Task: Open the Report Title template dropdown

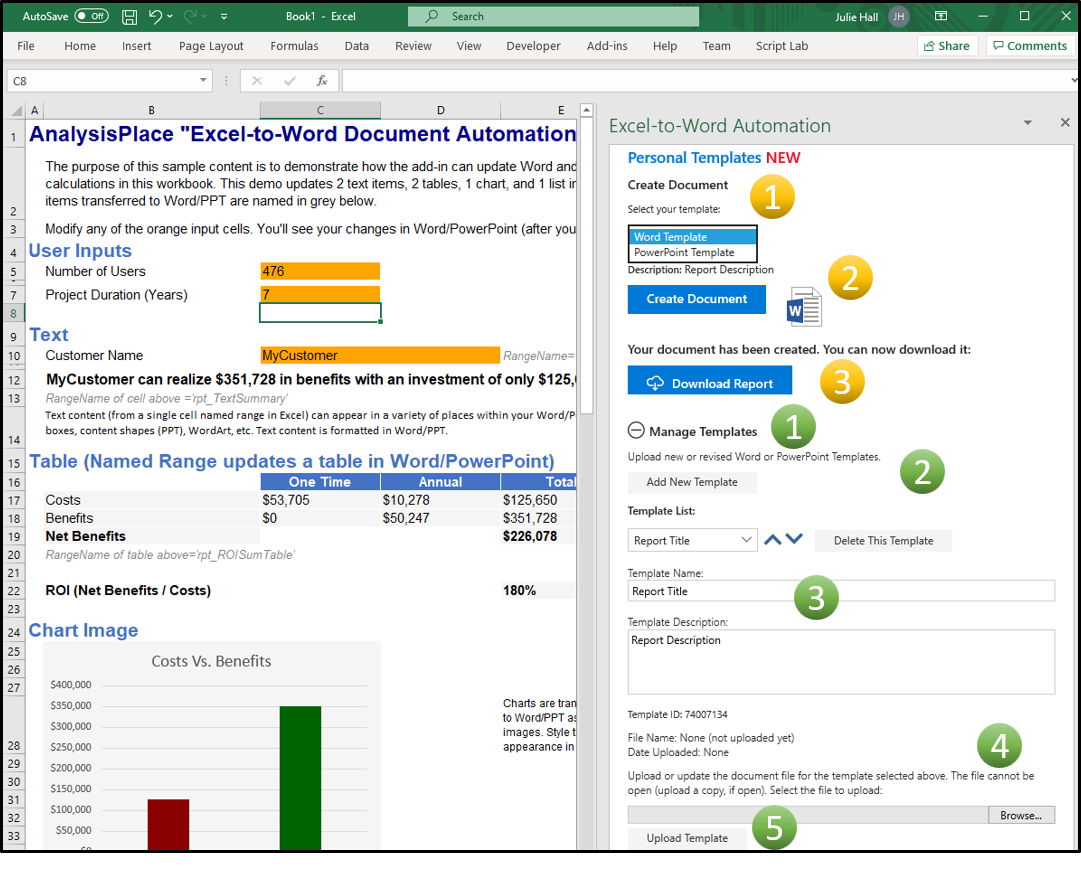Action: tap(692, 541)
